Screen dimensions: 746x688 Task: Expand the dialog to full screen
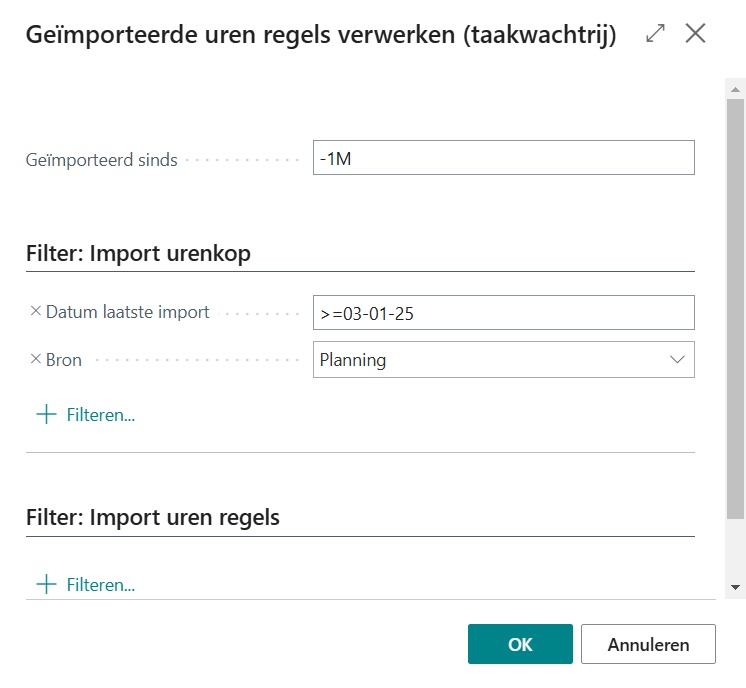pos(656,34)
